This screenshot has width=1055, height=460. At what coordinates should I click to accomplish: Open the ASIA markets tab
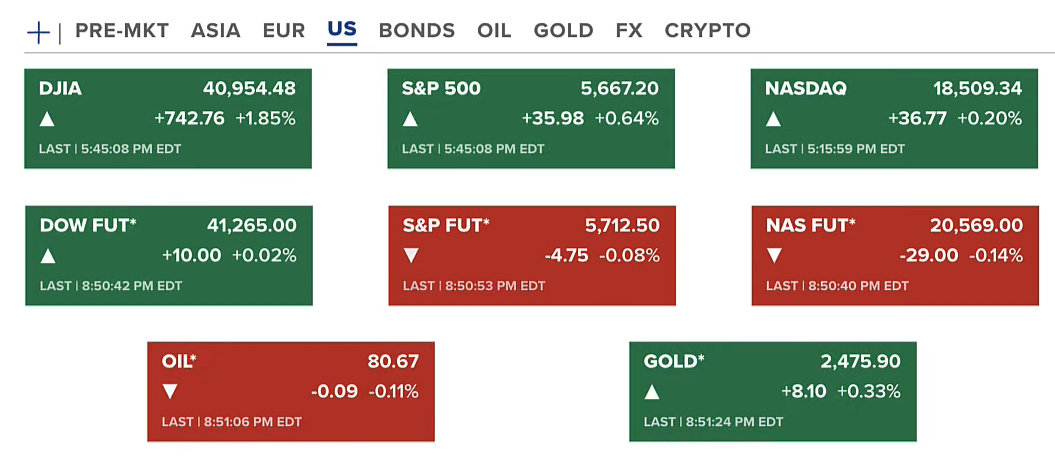point(216,31)
